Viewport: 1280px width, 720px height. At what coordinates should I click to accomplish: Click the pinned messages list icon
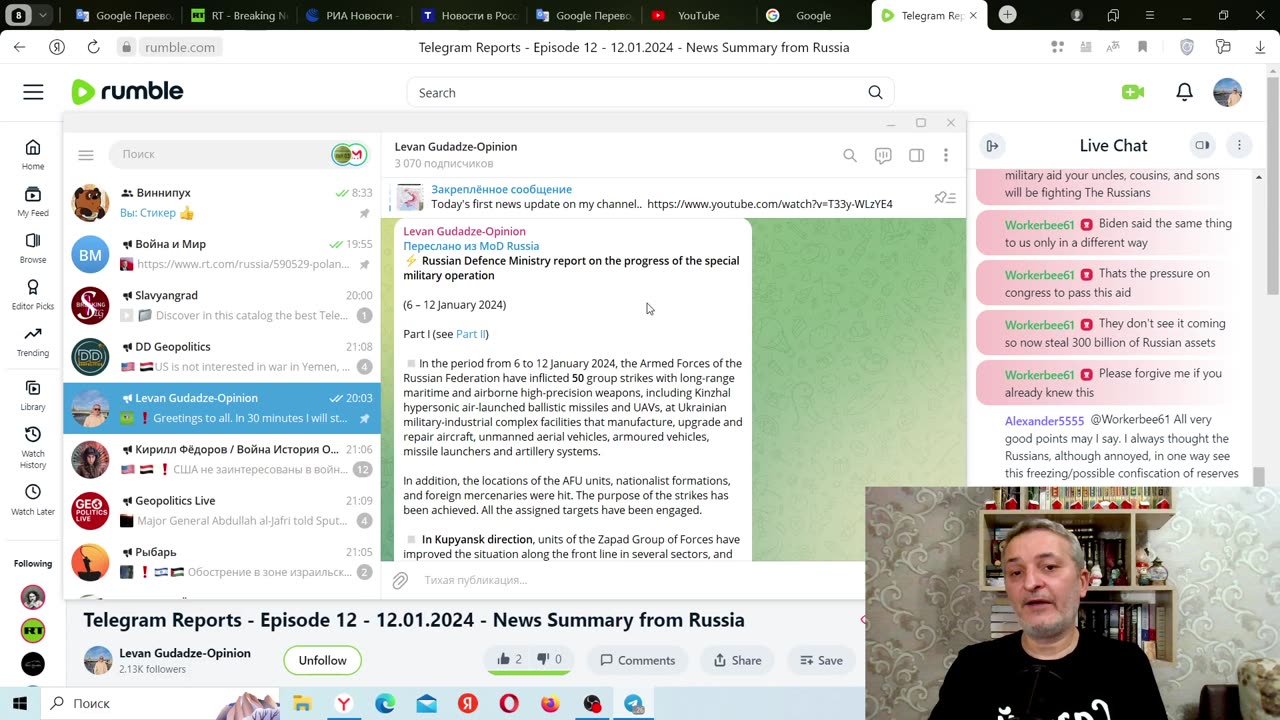coord(945,198)
